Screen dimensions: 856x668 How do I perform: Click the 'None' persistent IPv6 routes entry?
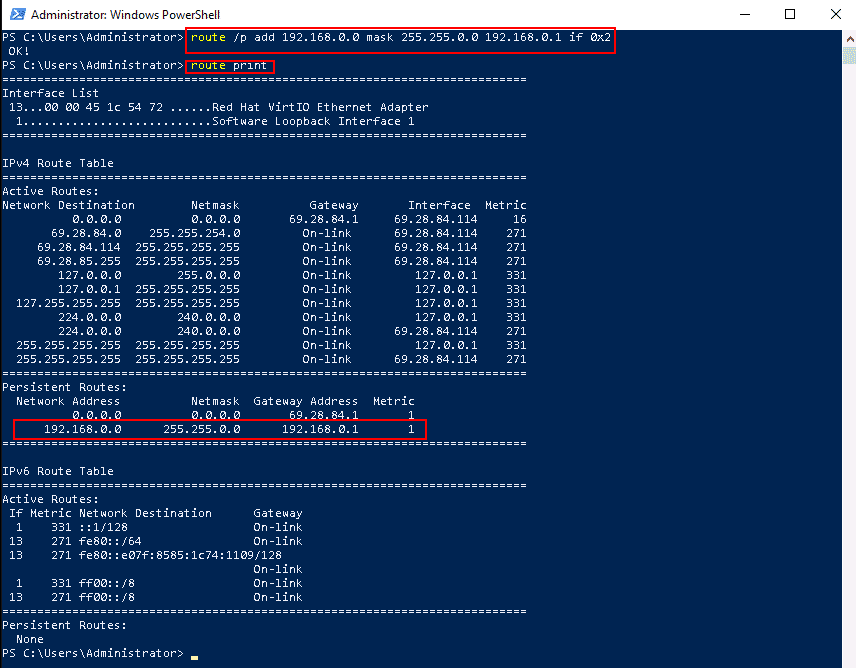[x=29, y=639]
